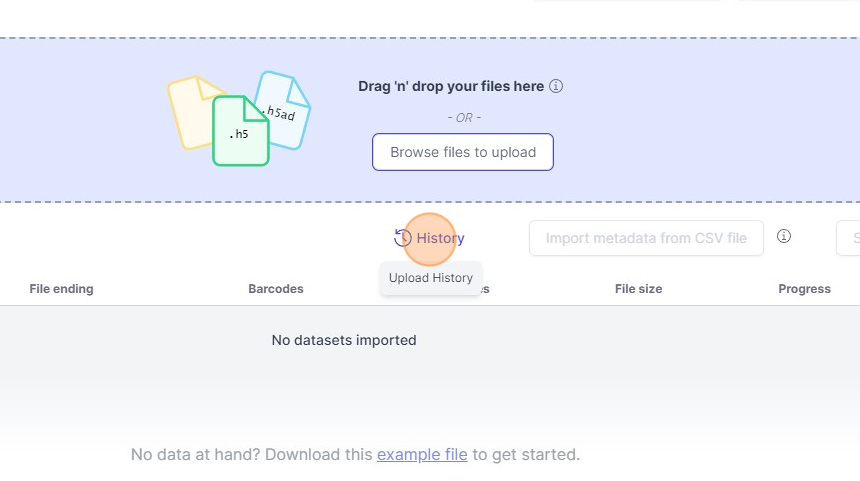
Task: Click the yellow file icon
Action: [190, 110]
